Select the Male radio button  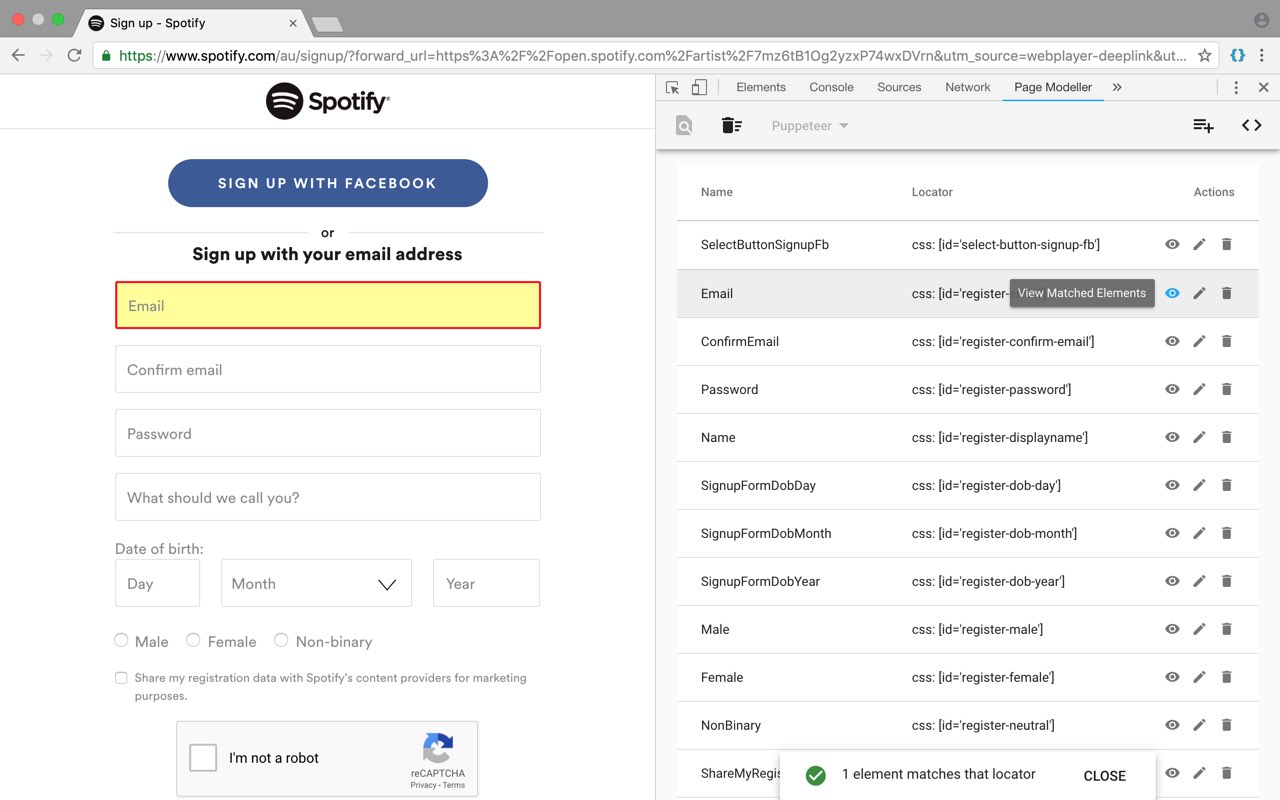[x=121, y=640]
